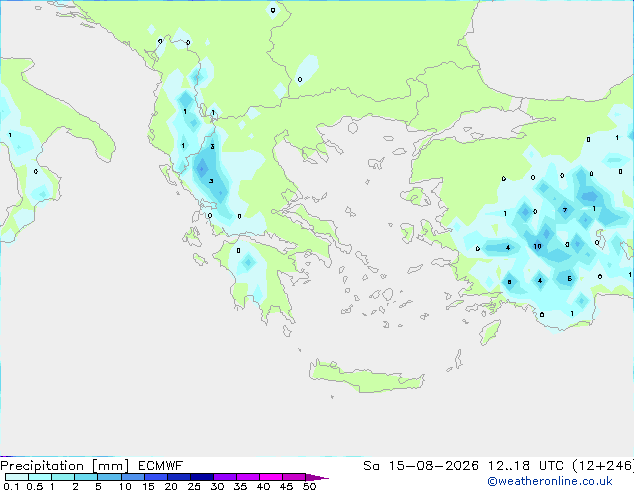This screenshot has height=490, width=634.
Task: Select the 35–40 mm legend color box
Action: pyautogui.click(x=248, y=477)
